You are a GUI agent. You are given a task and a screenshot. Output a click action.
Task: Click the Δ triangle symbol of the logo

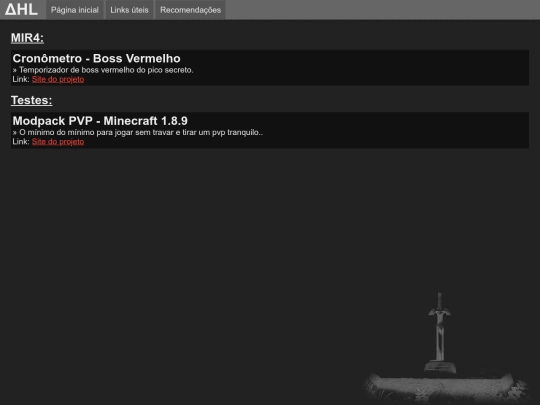click(x=10, y=9)
